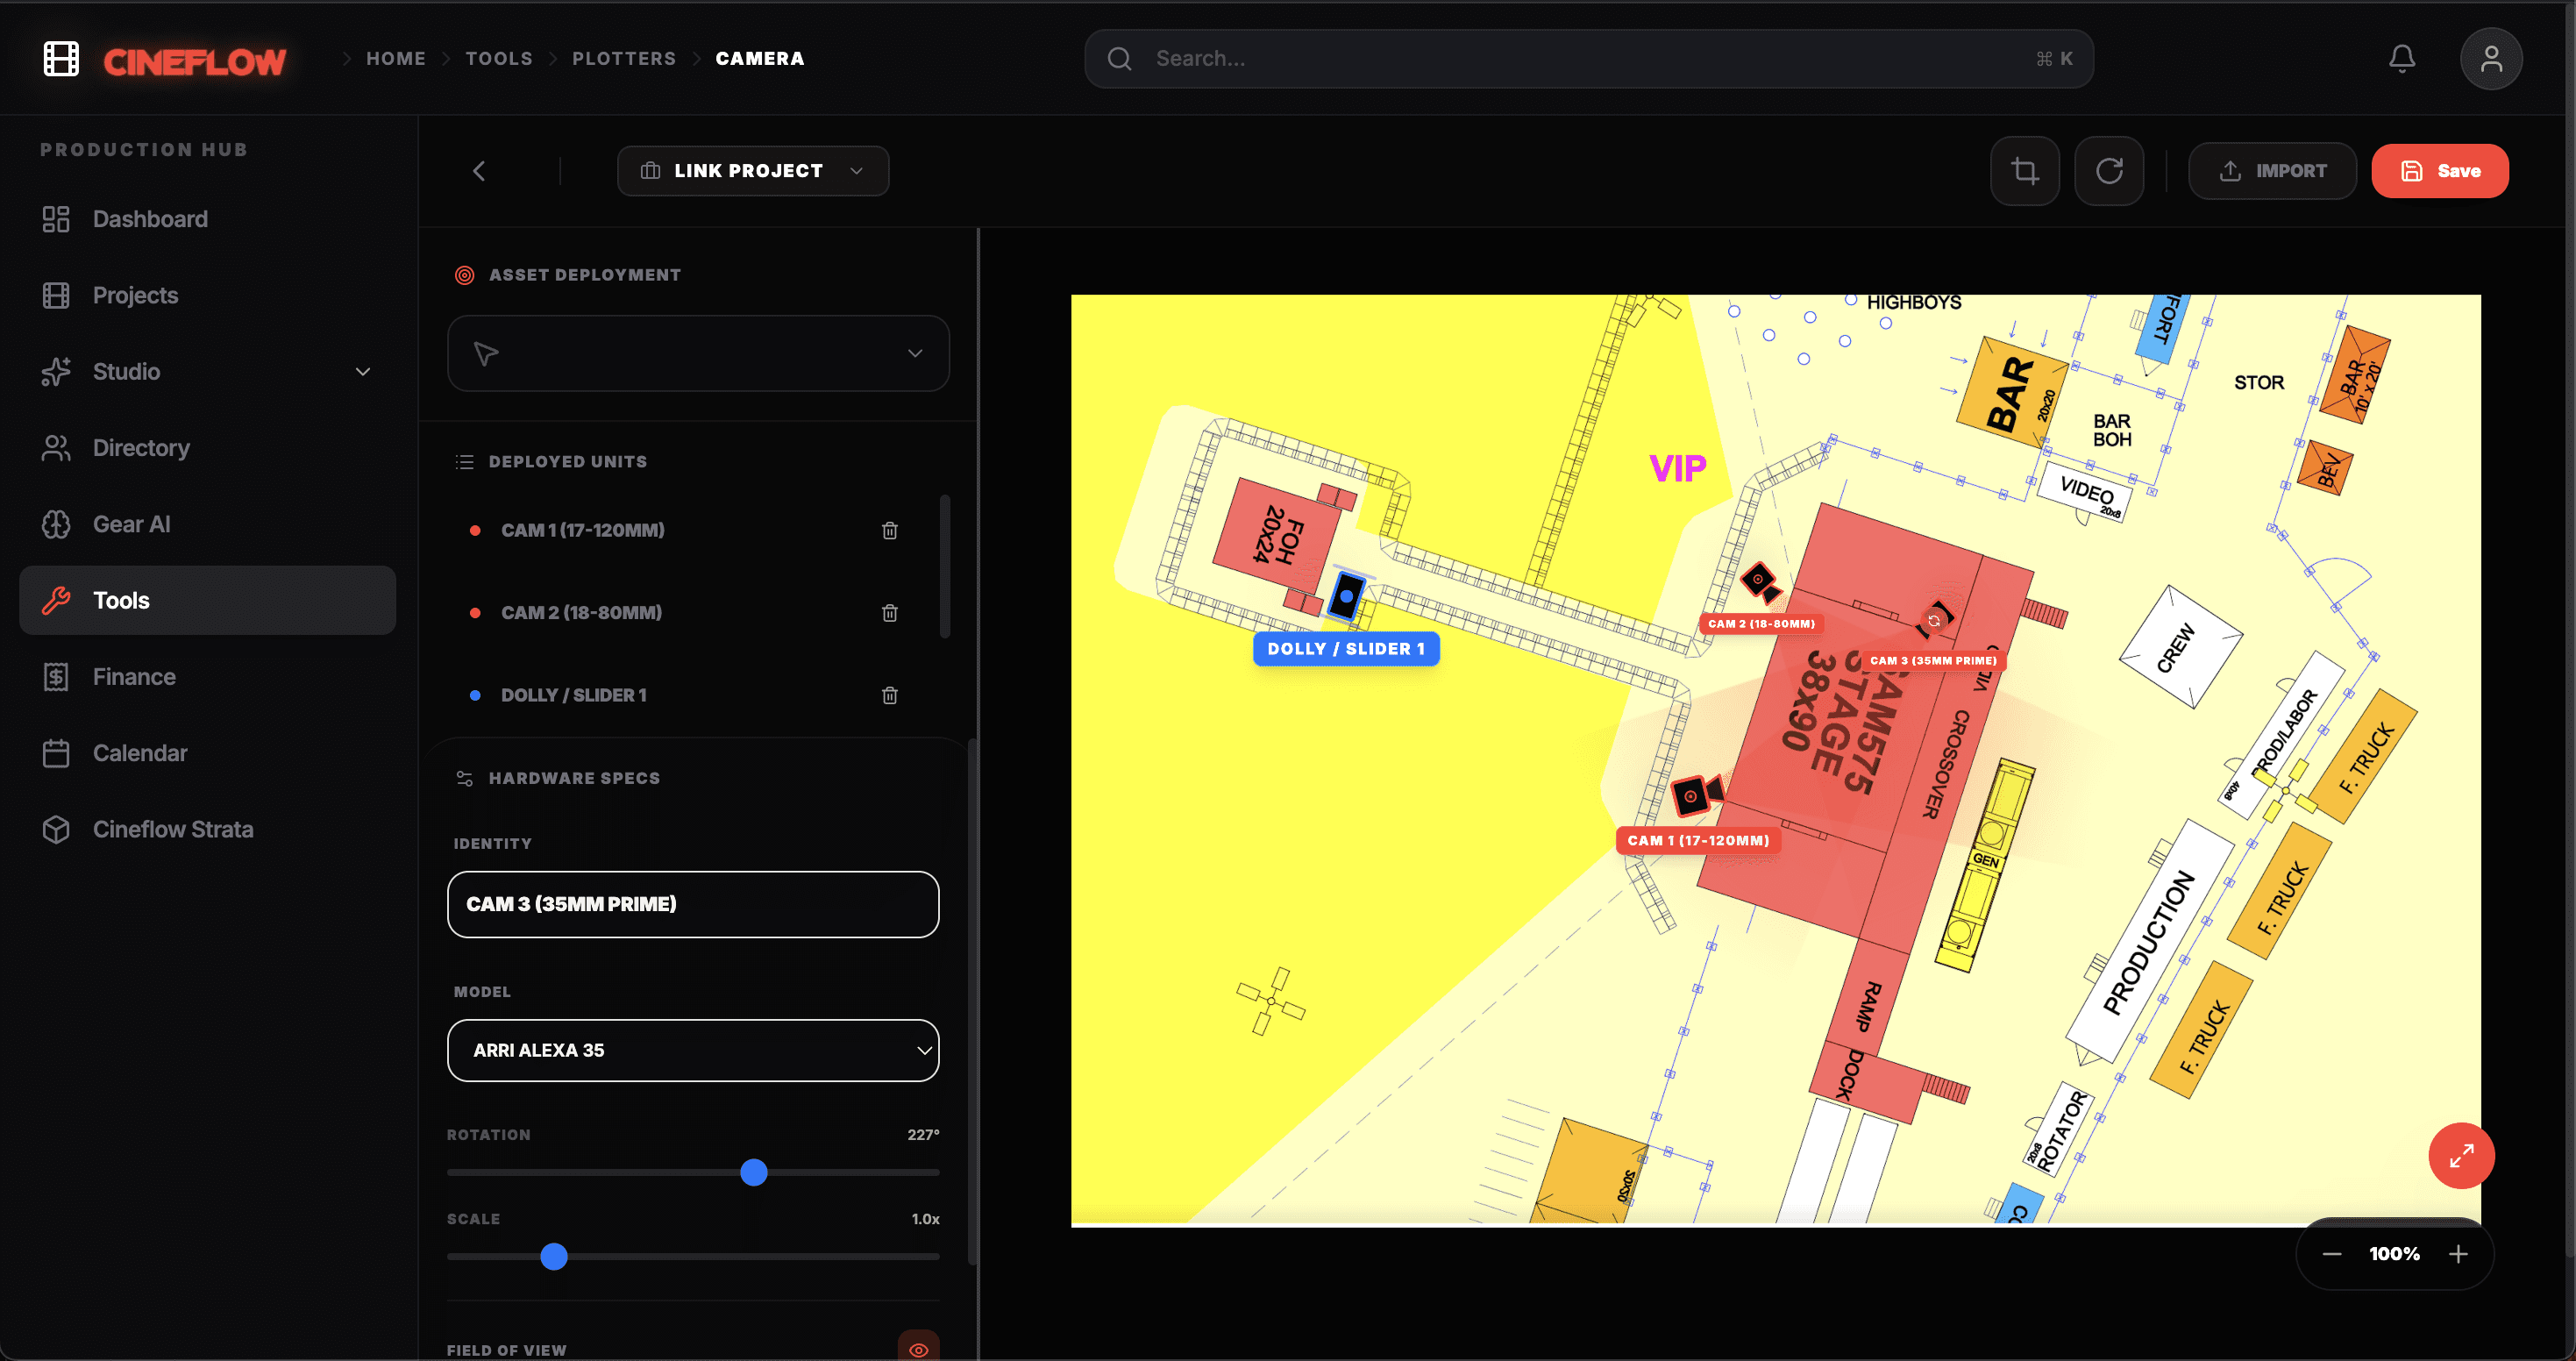Viewport: 2576px width, 1361px height.
Task: Click the Import button
Action: (2271, 171)
